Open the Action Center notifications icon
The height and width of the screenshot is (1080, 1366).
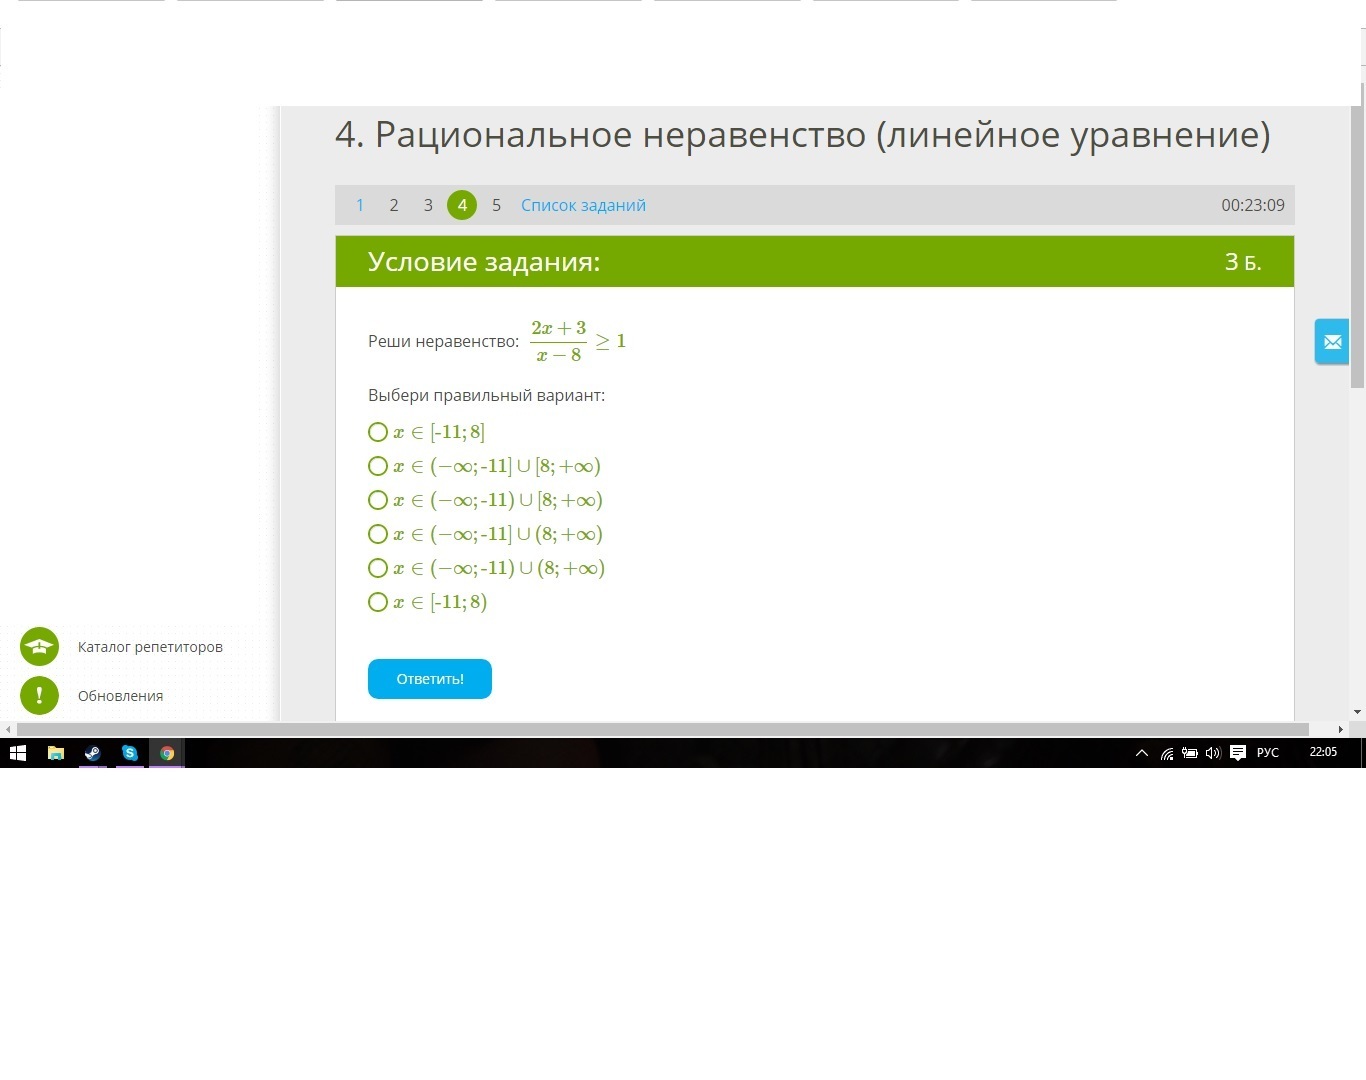pos(1238,753)
